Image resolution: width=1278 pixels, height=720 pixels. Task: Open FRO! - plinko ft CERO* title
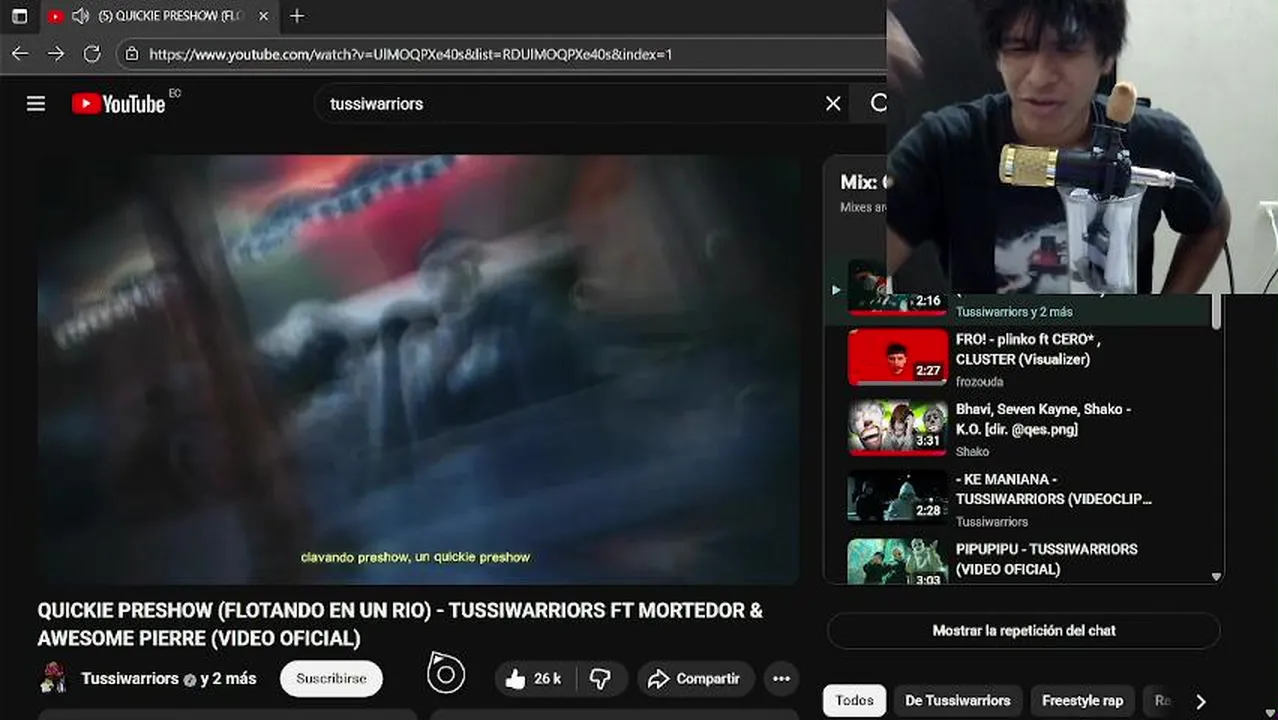click(x=1028, y=349)
